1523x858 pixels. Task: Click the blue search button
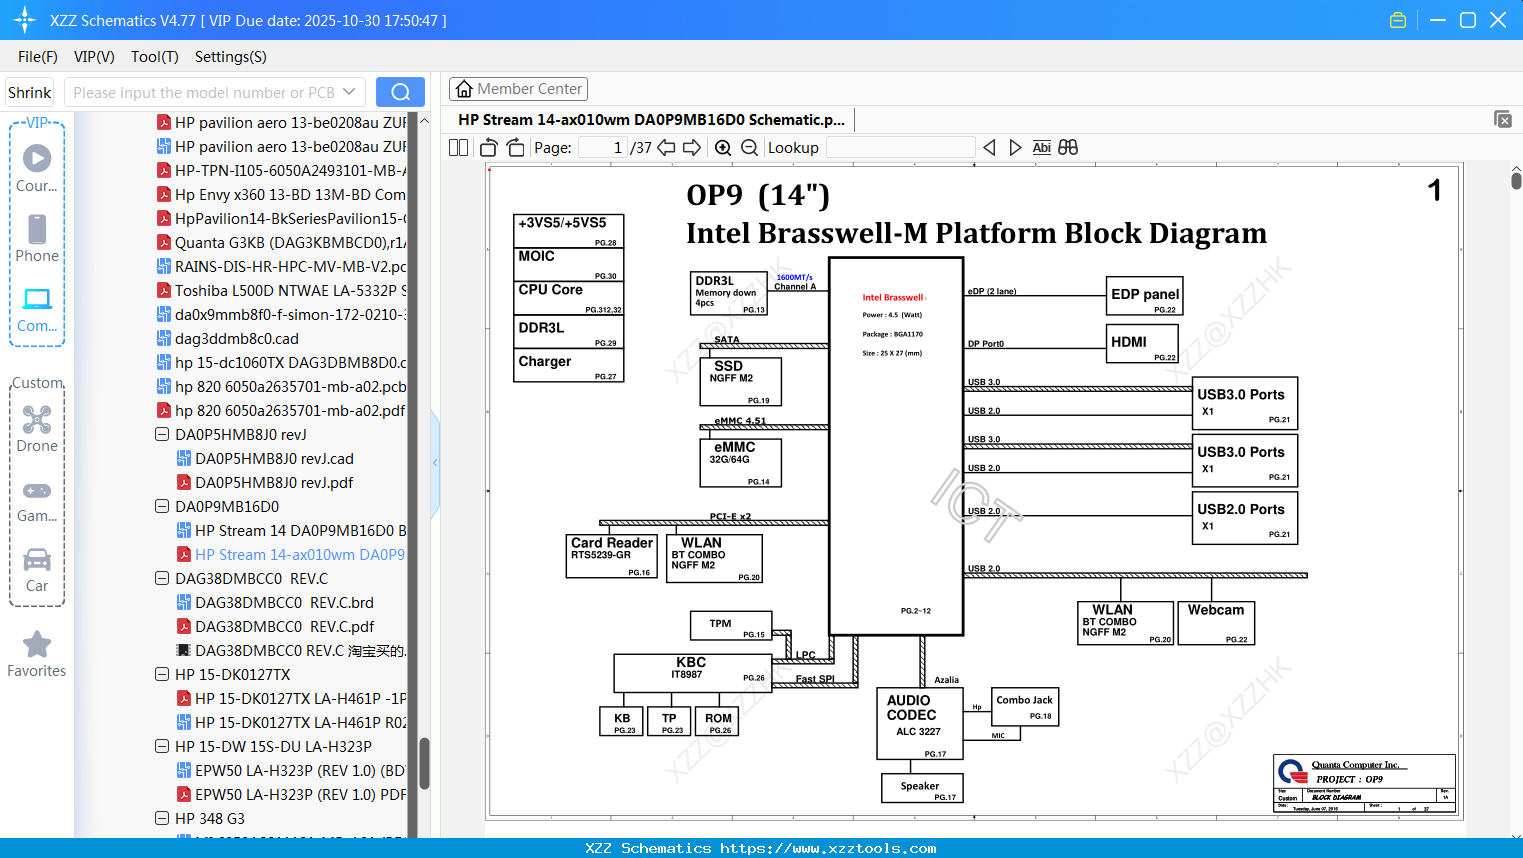tap(400, 92)
